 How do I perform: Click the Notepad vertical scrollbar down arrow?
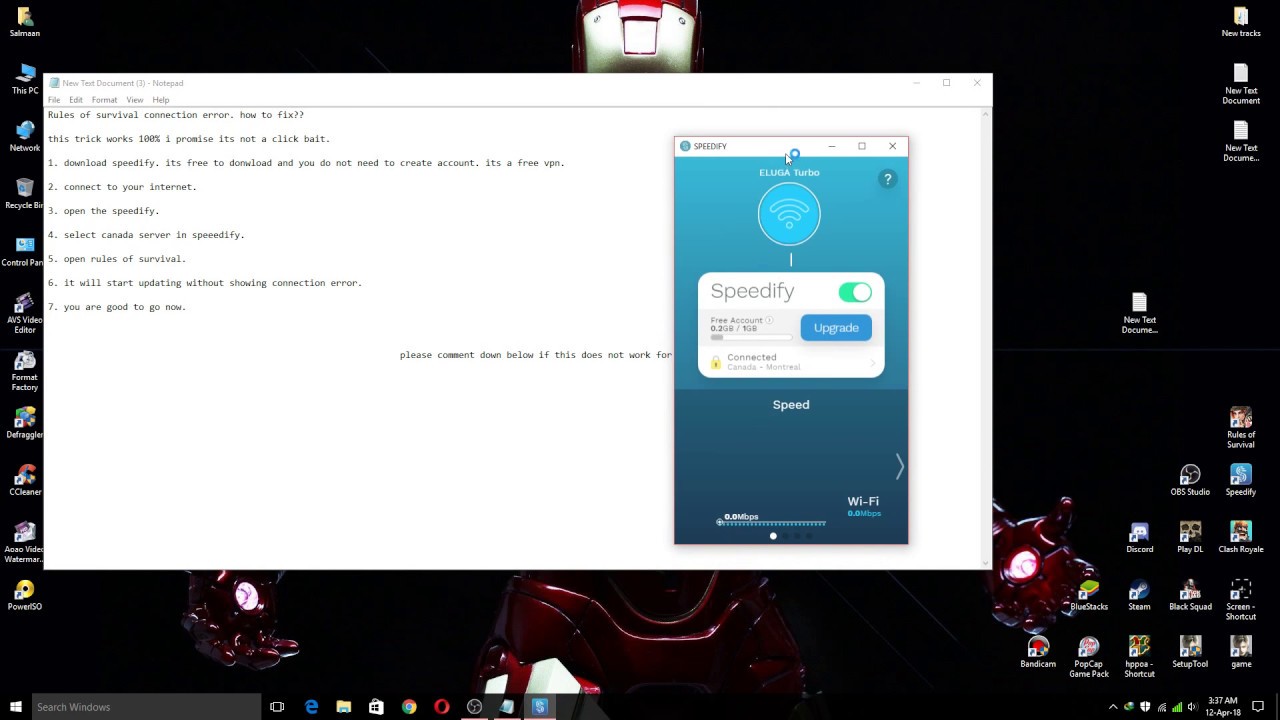(x=985, y=562)
